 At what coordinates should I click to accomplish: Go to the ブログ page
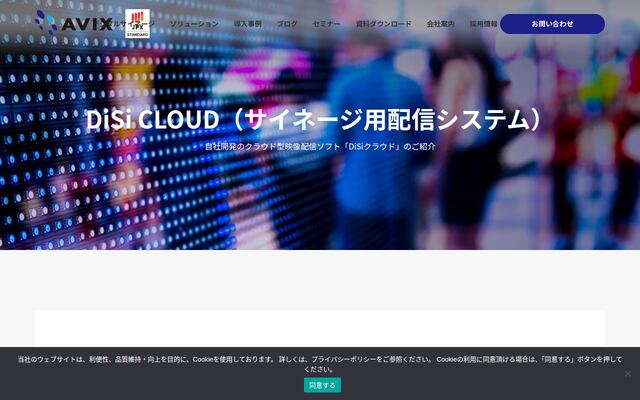(287, 24)
